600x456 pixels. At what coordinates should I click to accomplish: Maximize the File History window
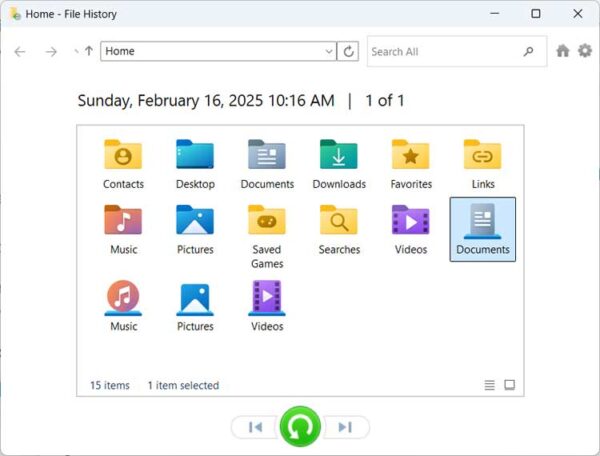point(536,13)
